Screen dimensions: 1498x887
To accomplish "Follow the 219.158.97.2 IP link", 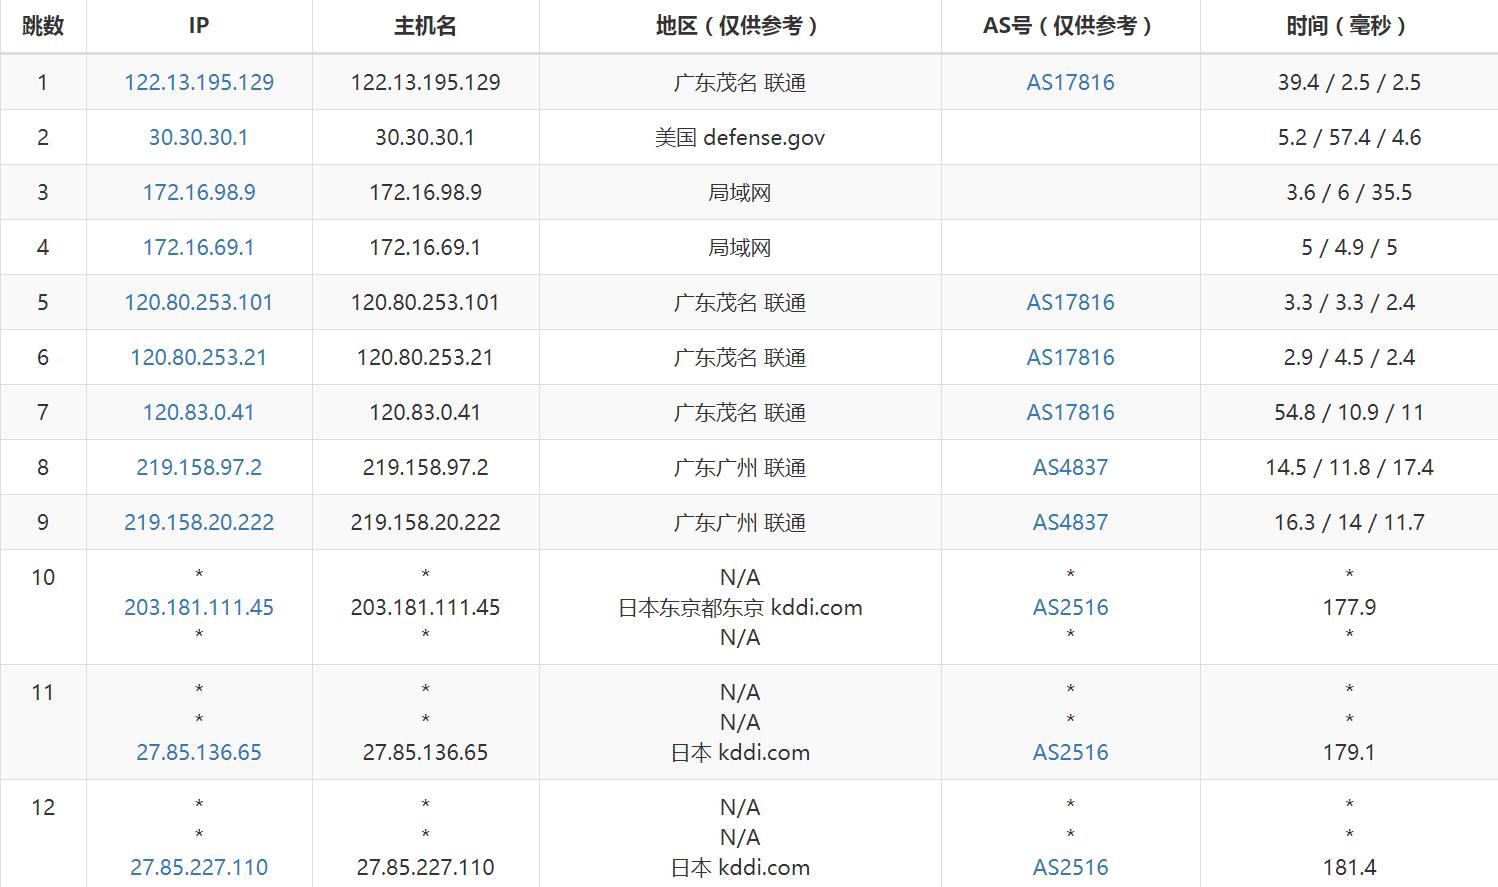I will [199, 467].
